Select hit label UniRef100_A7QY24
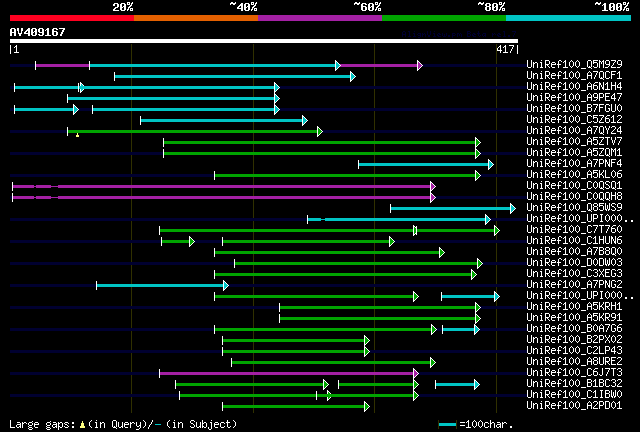Screen dimensions: 640x432 (x=574, y=130)
